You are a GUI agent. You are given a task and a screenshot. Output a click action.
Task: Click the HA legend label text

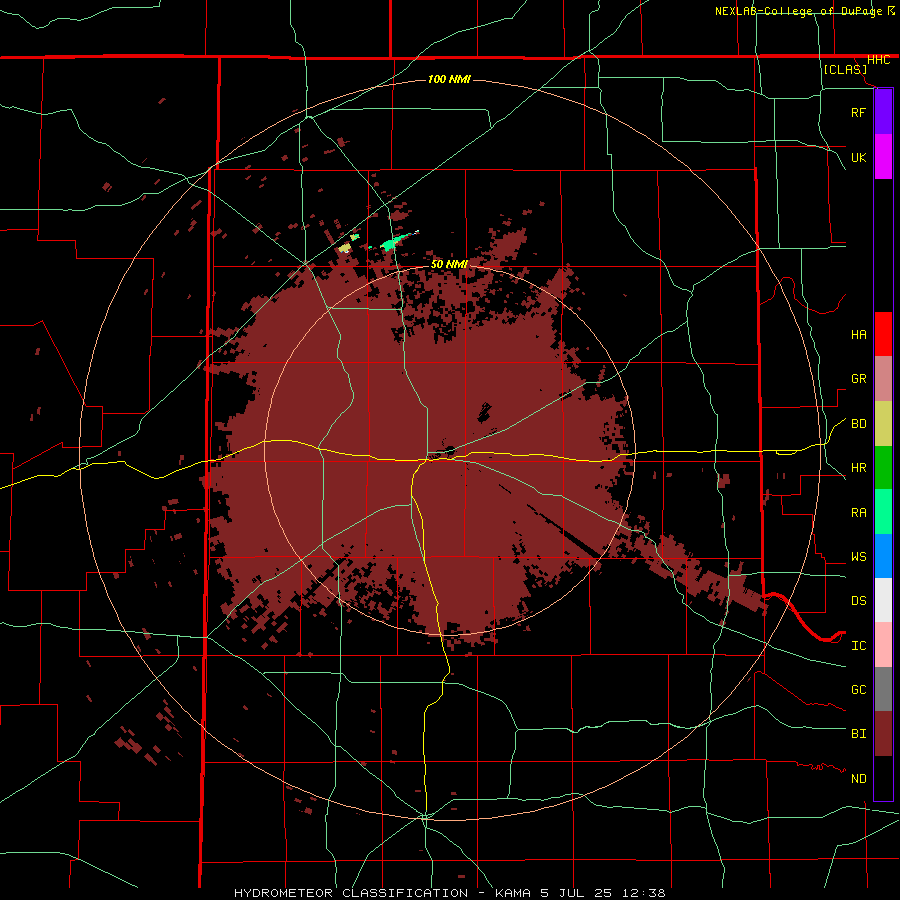[x=858, y=335]
